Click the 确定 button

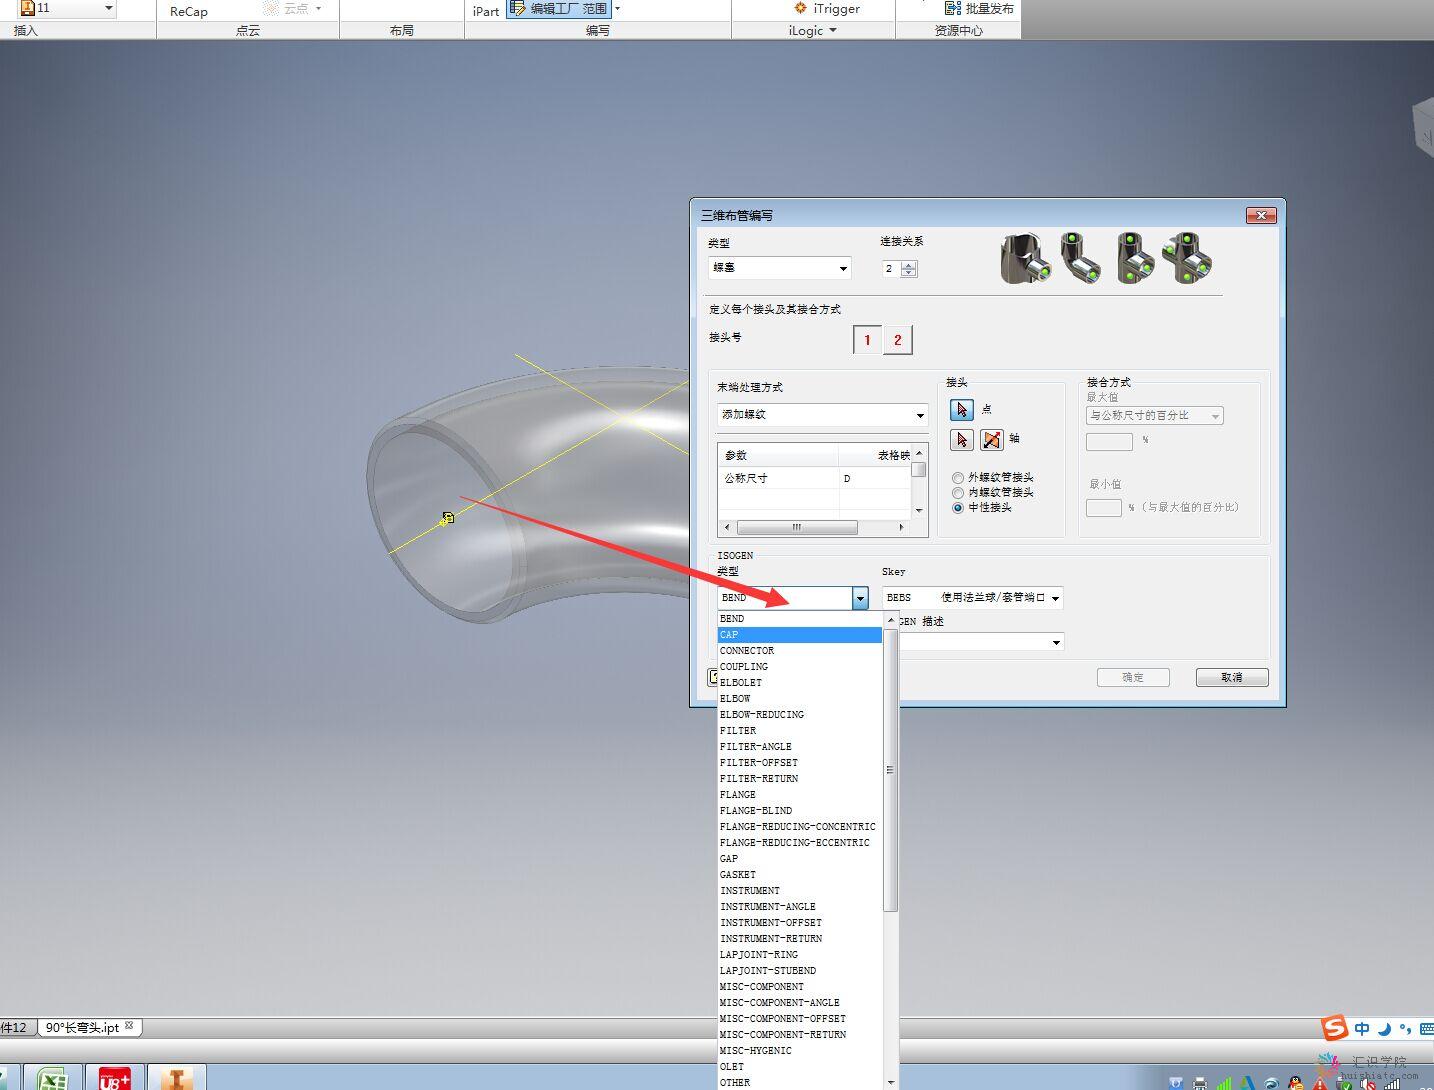click(x=1133, y=678)
